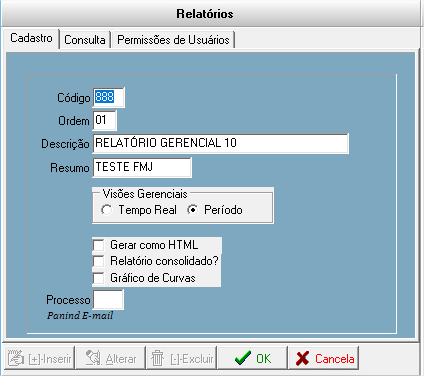The image size is (424, 376).
Task: Click the Cancela button
Action: coord(324,358)
